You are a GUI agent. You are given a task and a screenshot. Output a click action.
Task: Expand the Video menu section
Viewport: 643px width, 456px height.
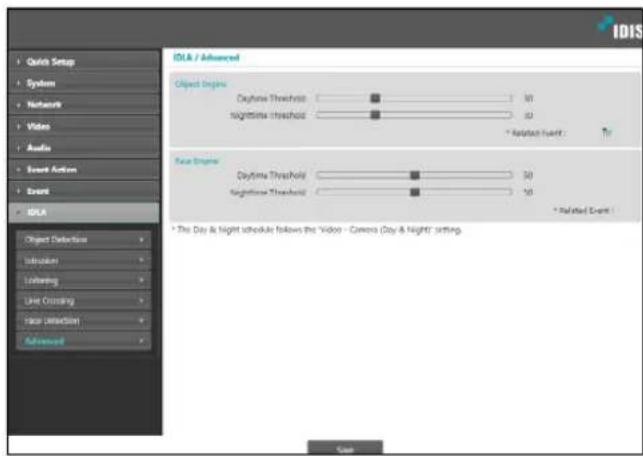click(x=84, y=126)
